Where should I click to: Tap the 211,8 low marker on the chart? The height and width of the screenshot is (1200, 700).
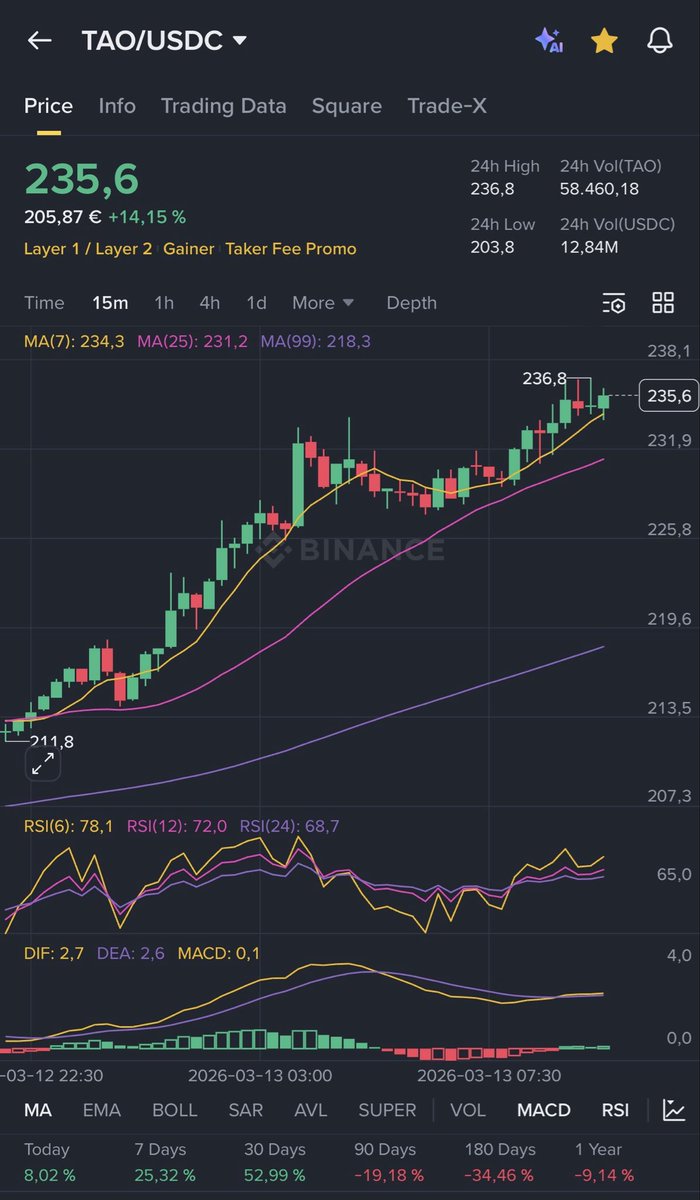tap(52, 741)
